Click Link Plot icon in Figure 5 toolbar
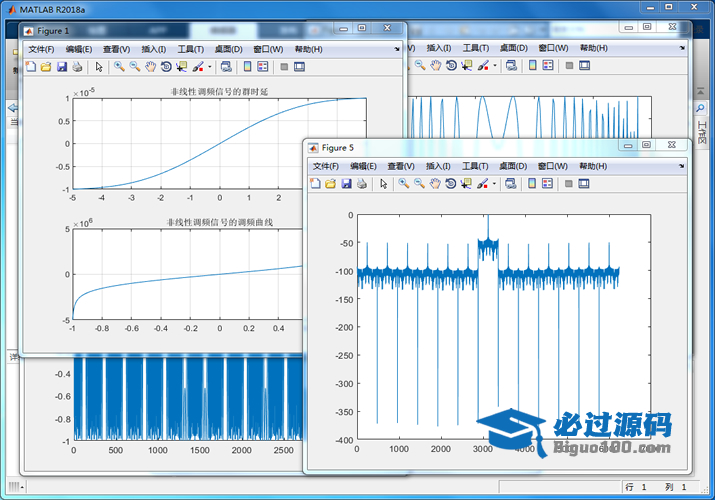Image resolution: width=715 pixels, height=500 pixels. click(x=511, y=184)
